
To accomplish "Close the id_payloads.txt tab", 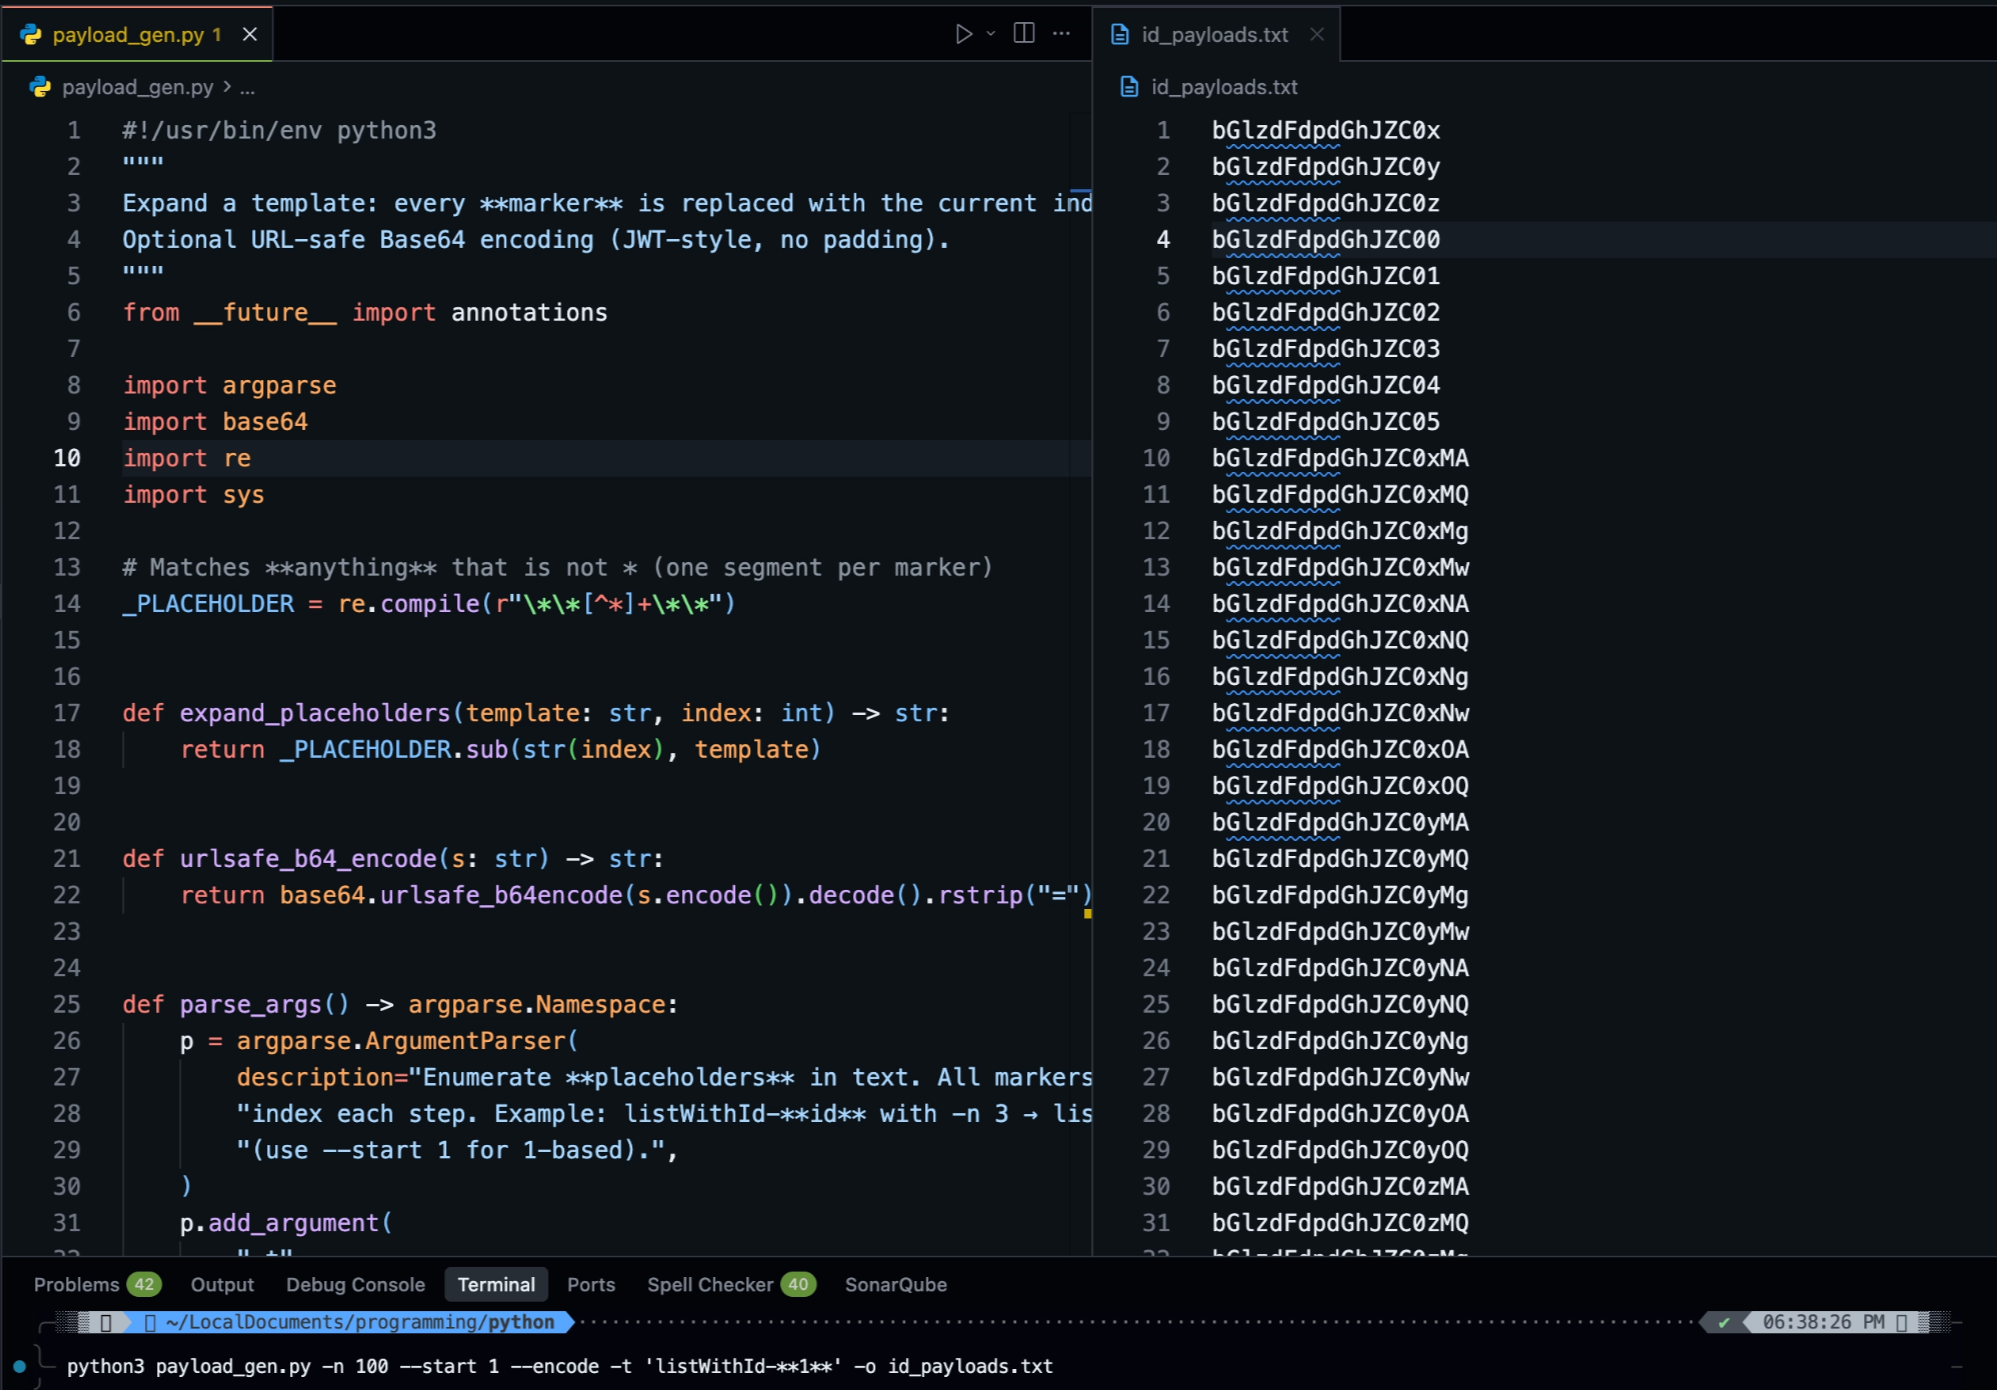I will [1317, 34].
